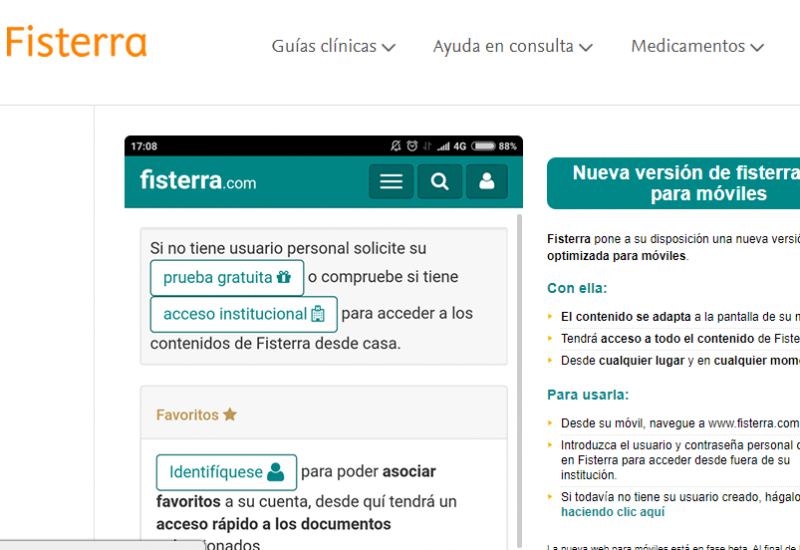
Task: Click the Favoritos star icon
Action: tap(230, 414)
